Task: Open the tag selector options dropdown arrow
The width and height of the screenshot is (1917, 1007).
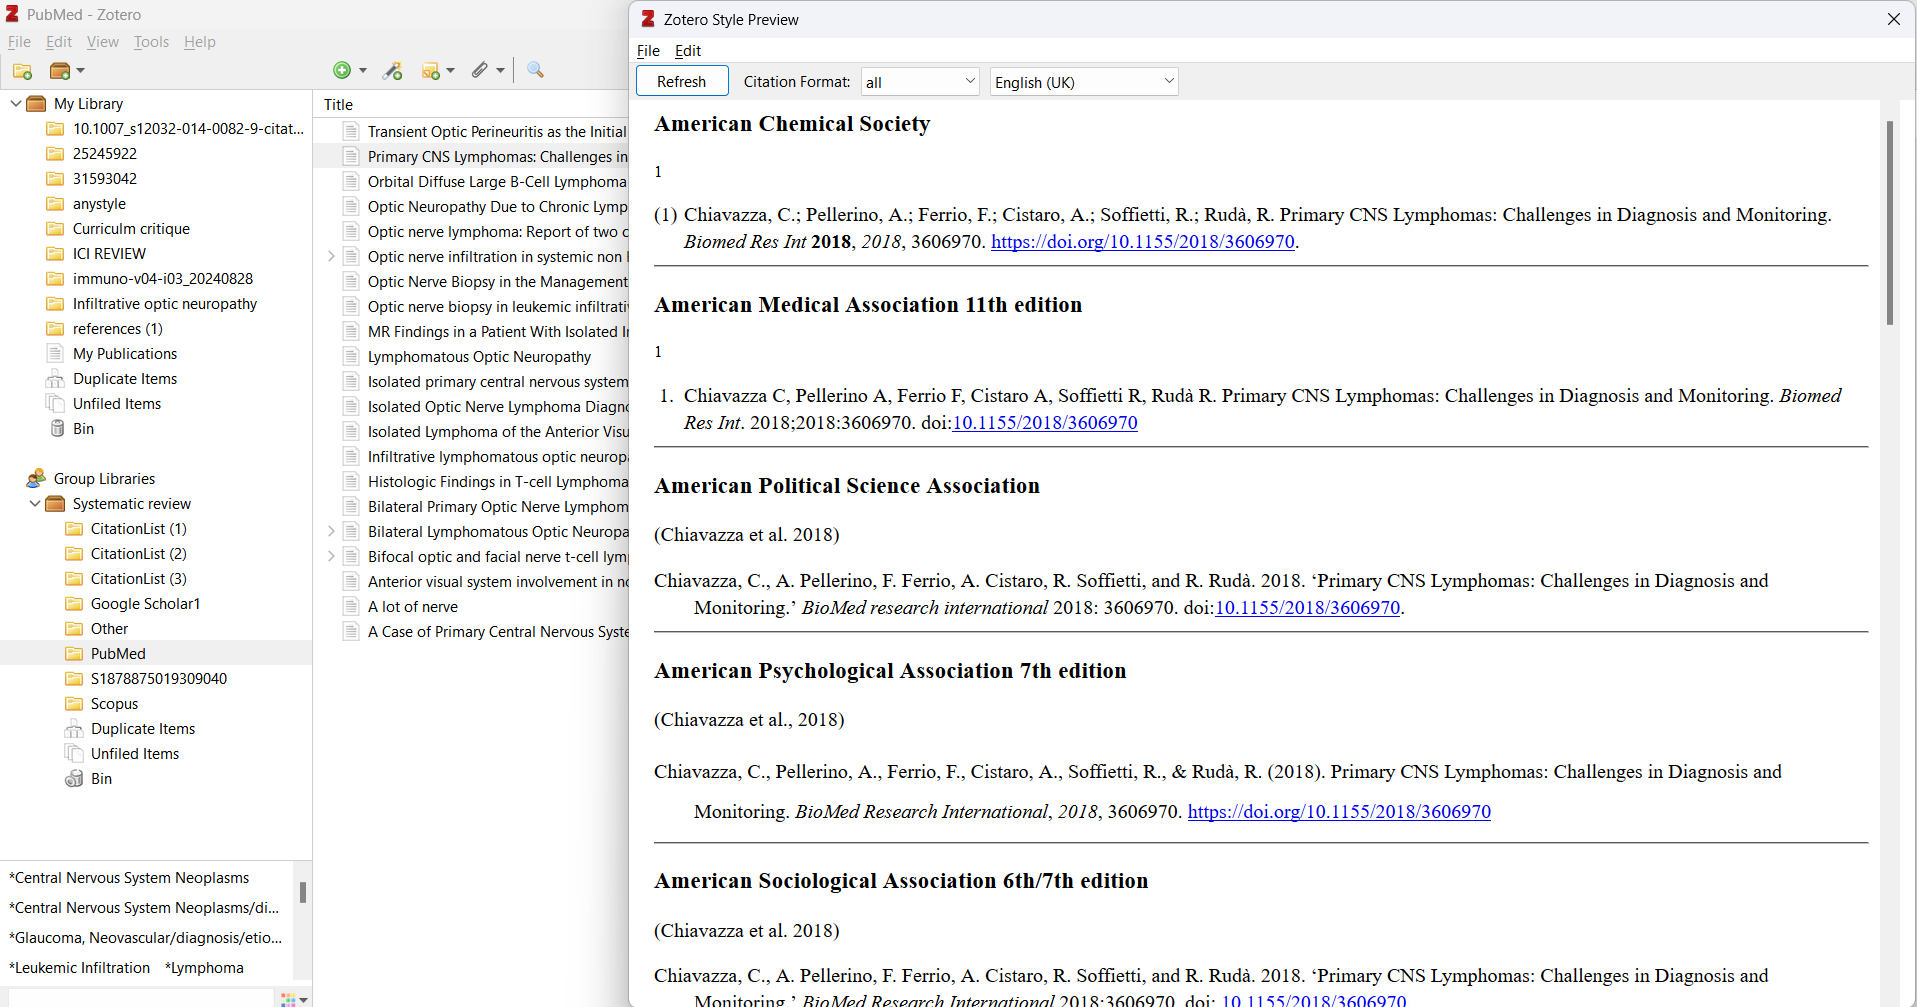Action: point(304,999)
